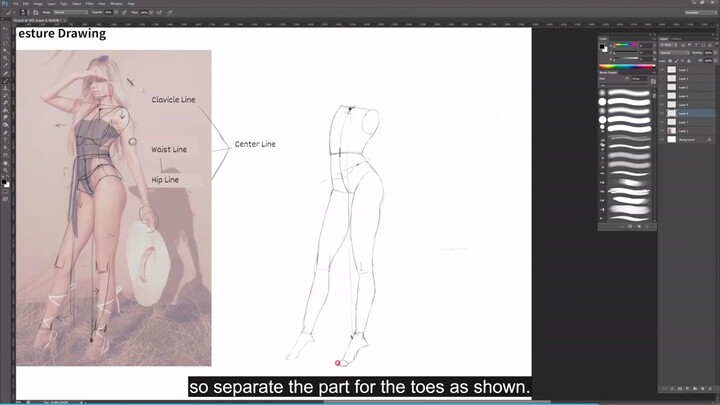
Task: Toggle pressure for opacity in options bar
Action: point(124,12)
